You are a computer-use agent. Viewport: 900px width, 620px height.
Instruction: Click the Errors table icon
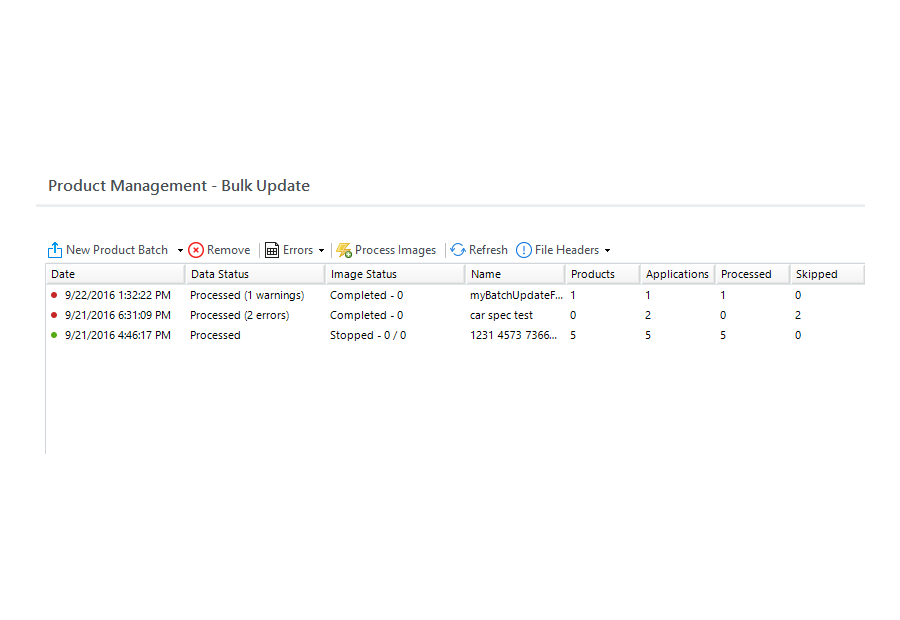pos(271,250)
